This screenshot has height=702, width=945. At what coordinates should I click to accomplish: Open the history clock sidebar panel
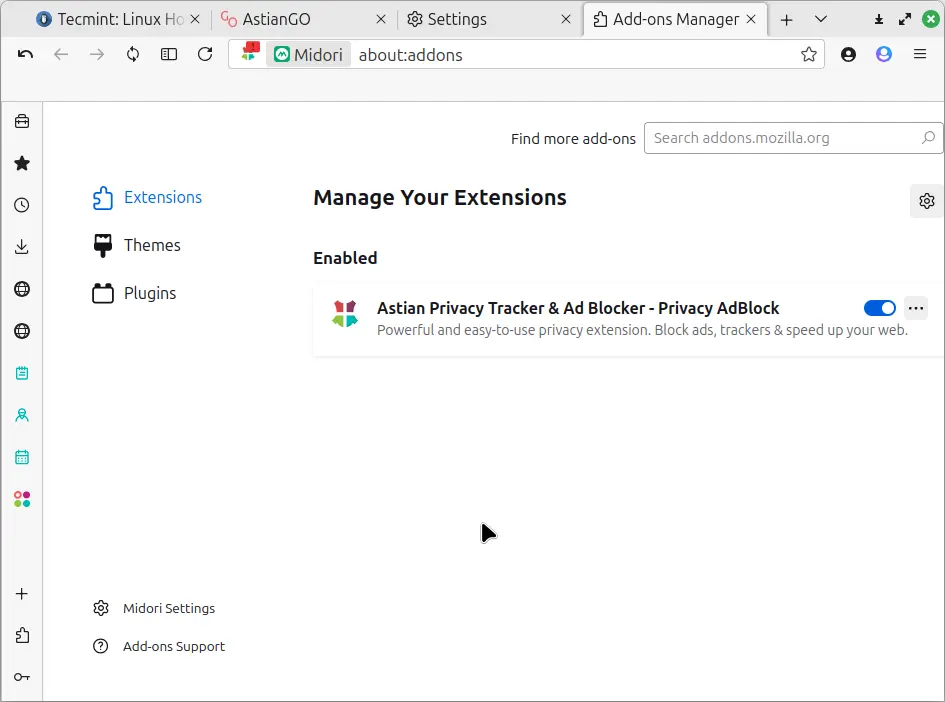click(x=21, y=205)
